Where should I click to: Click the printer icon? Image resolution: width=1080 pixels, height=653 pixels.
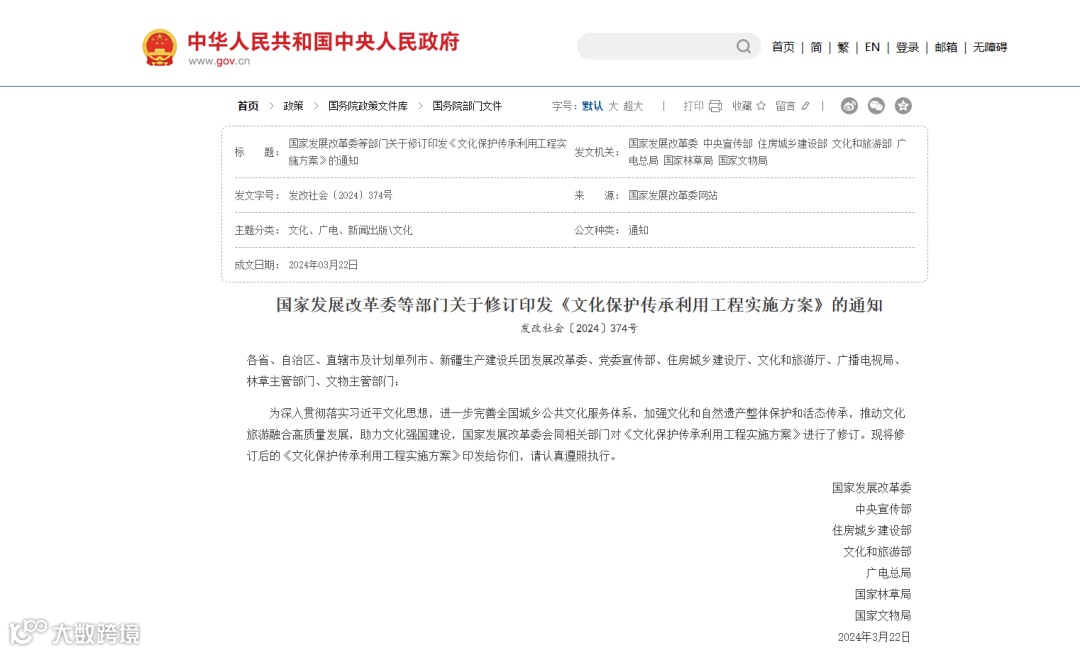(x=716, y=106)
